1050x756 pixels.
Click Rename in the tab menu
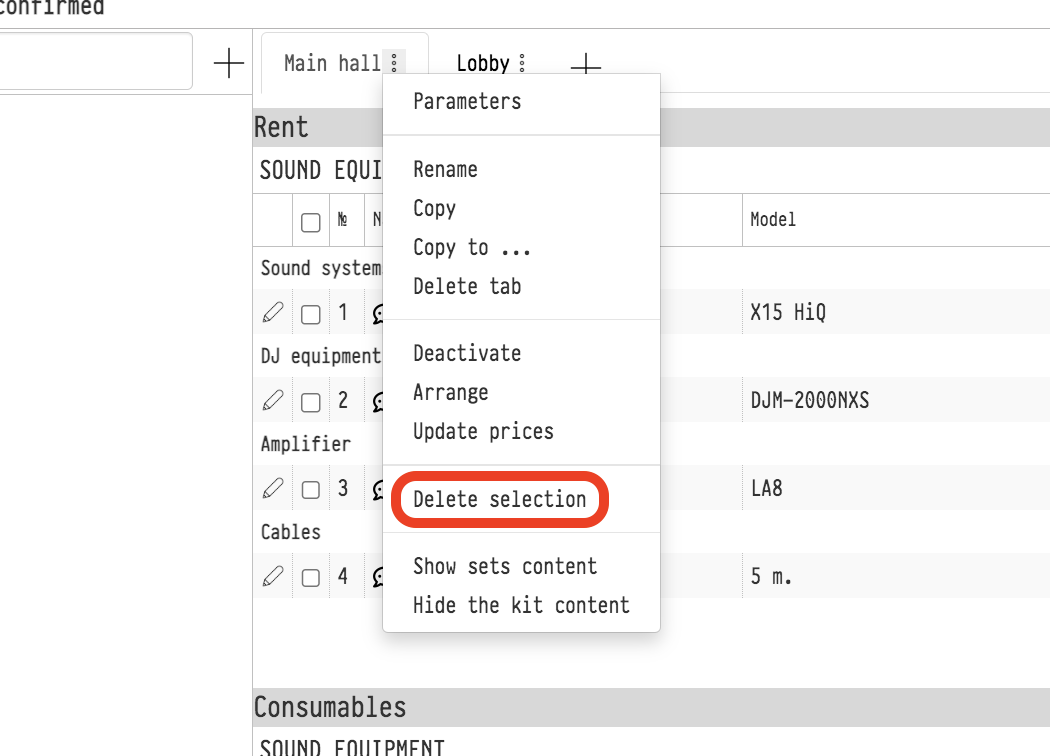445,169
